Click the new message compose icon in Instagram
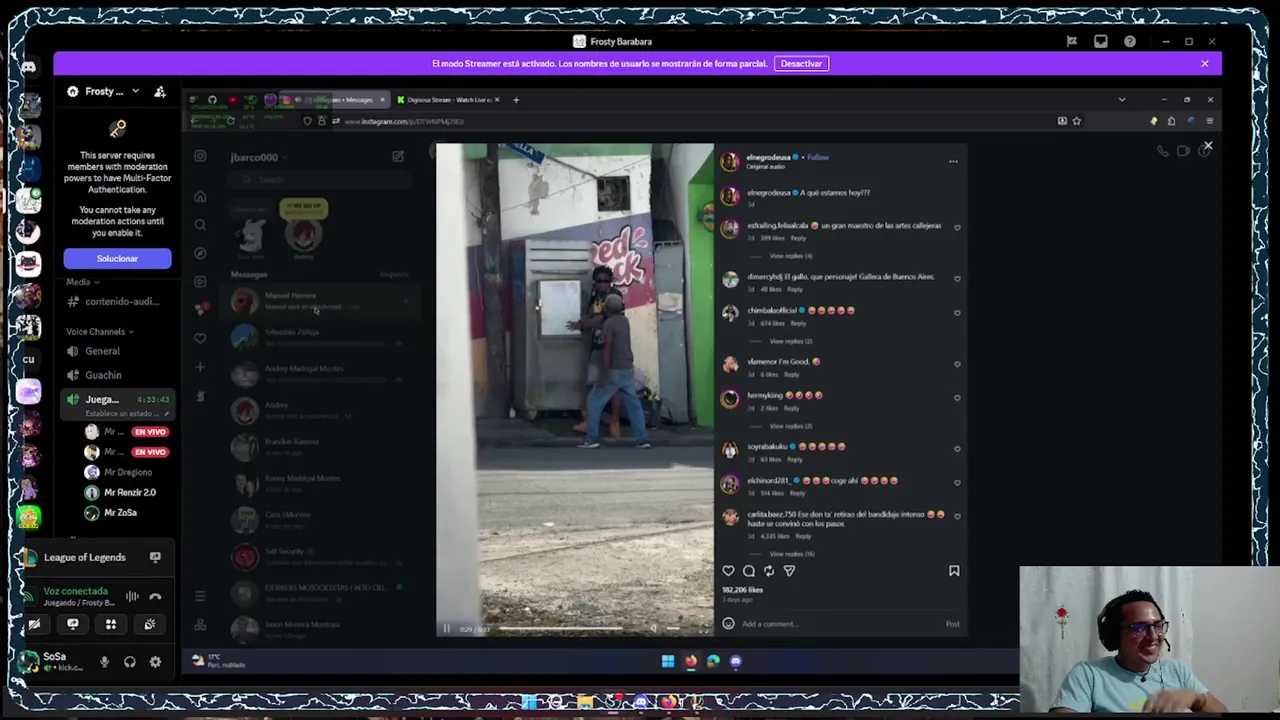This screenshot has width=1280, height=720. [398, 157]
